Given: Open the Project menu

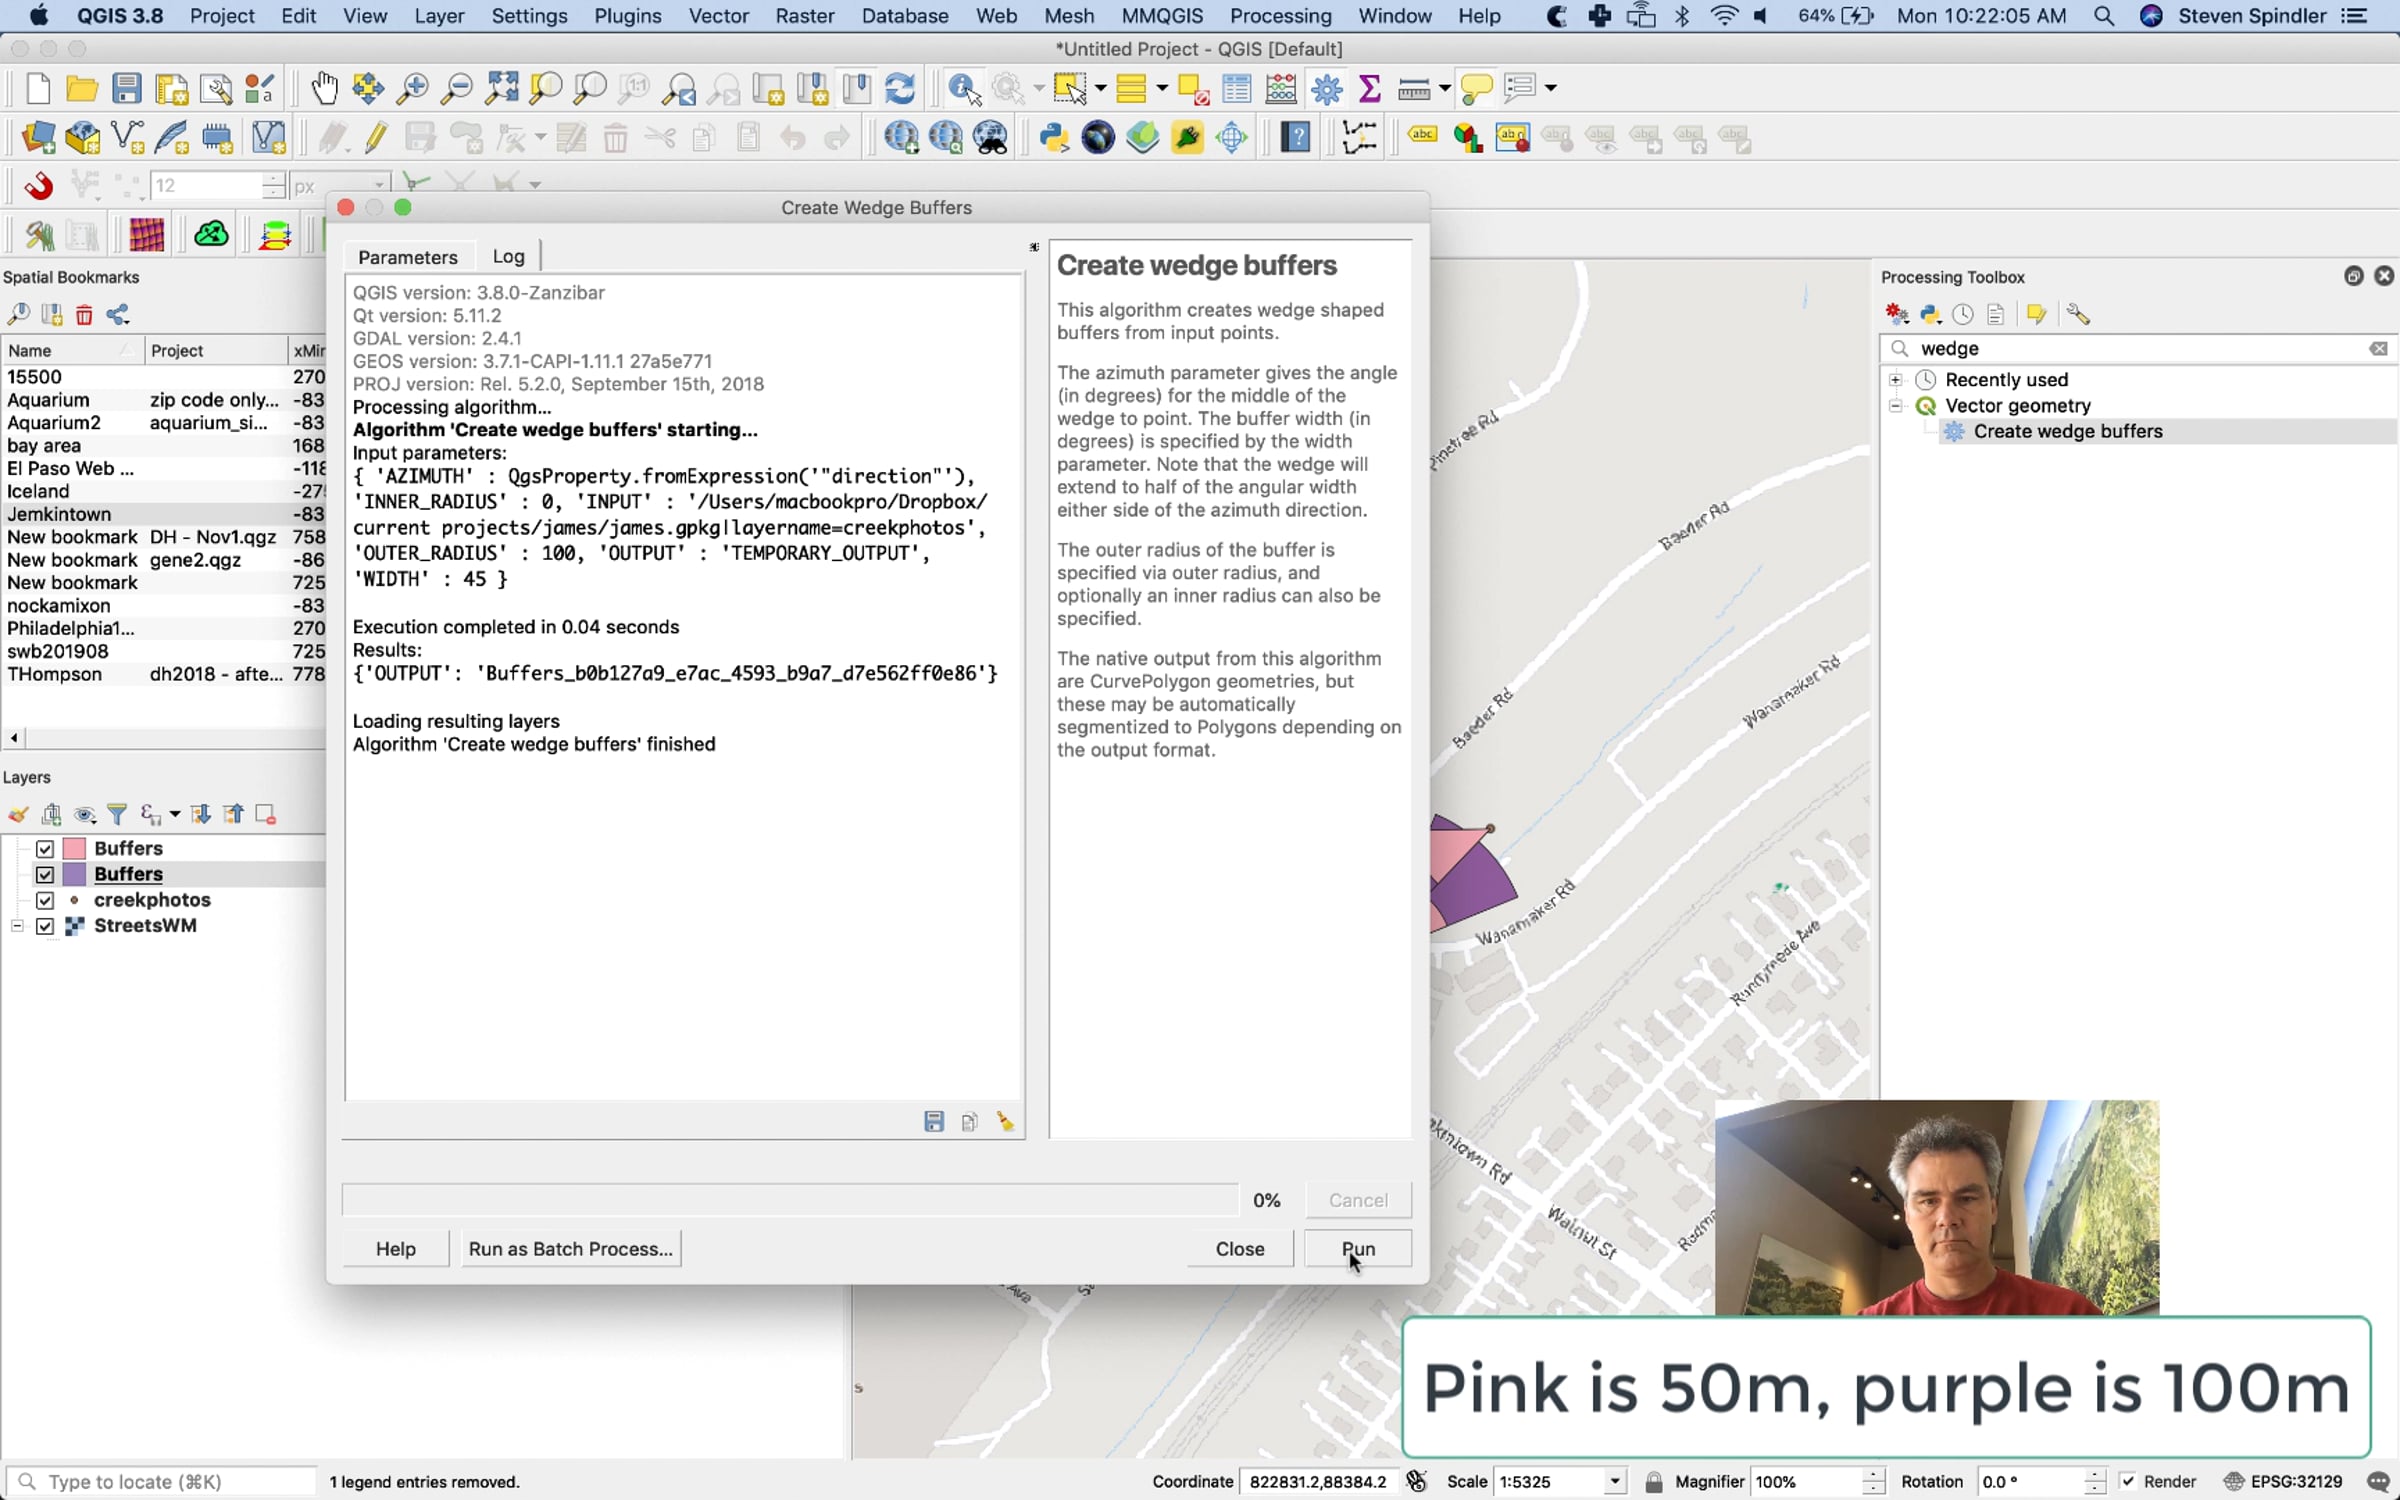Looking at the screenshot, I should pyautogui.click(x=222, y=16).
